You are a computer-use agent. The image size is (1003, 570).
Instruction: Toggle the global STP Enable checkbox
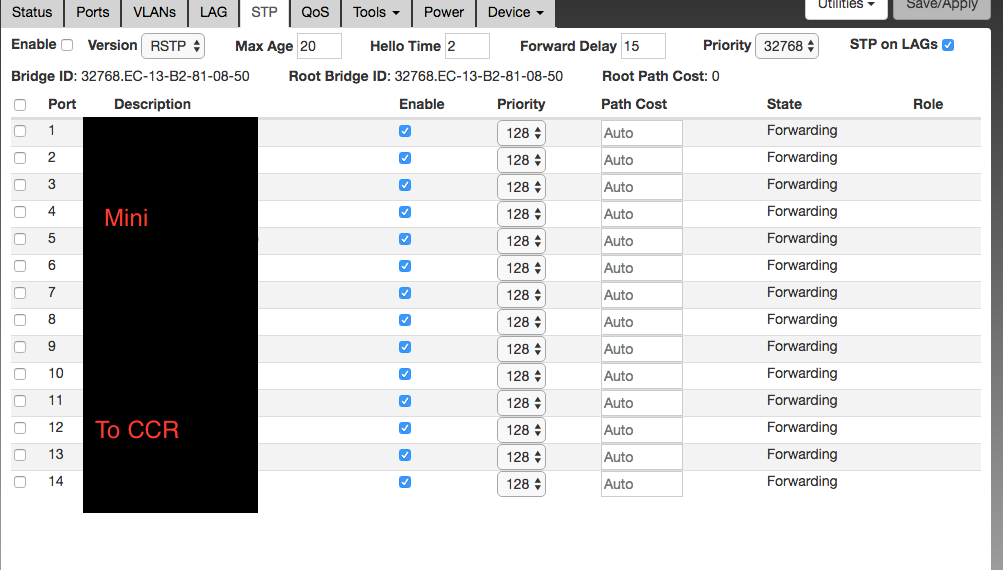coord(67,45)
